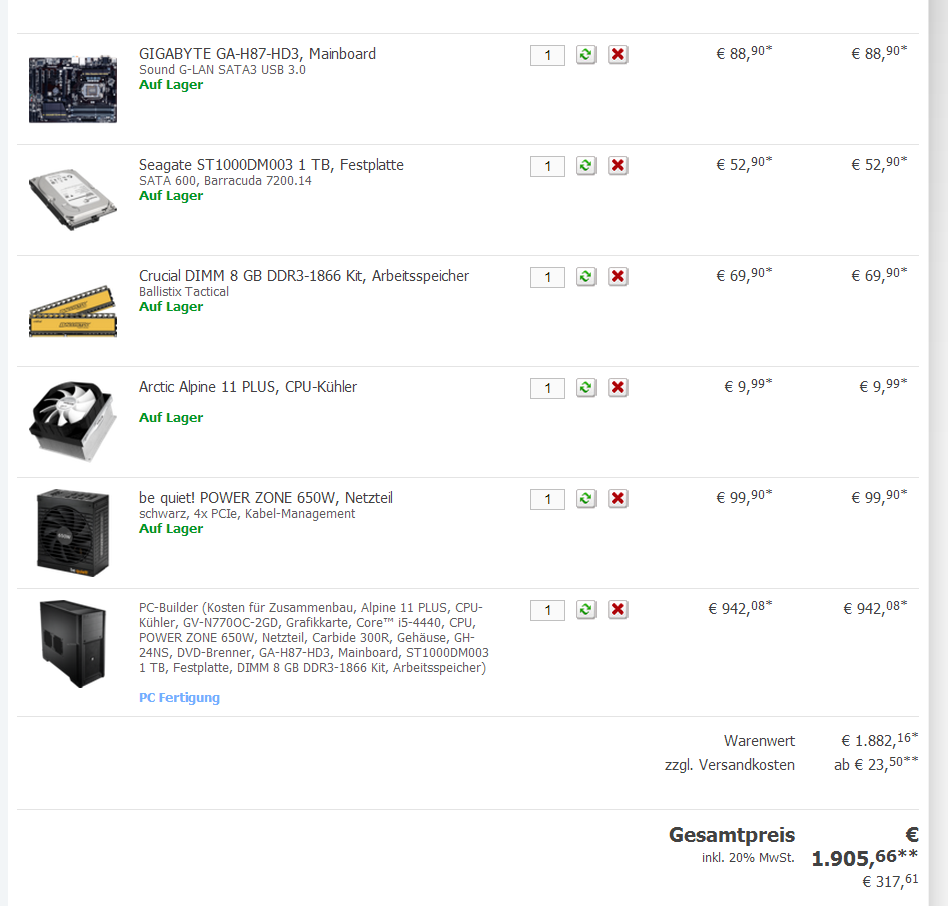Remove be quiet! Netzteil from cart
This screenshot has height=906, width=948.
click(x=618, y=499)
